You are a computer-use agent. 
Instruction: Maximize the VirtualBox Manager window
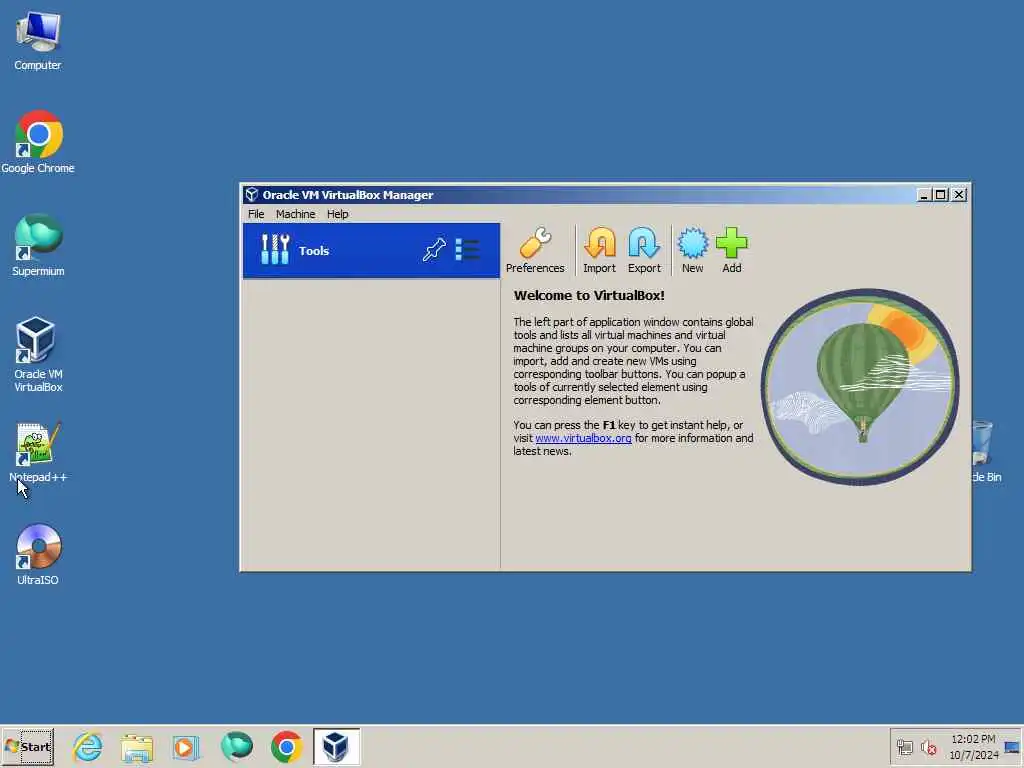940,195
